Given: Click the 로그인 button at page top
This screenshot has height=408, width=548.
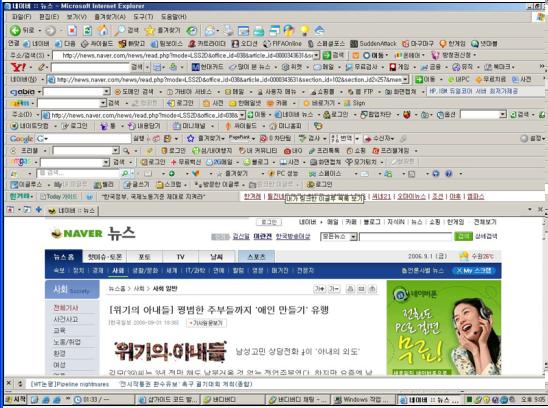Looking at the screenshot, I should point(268,222).
